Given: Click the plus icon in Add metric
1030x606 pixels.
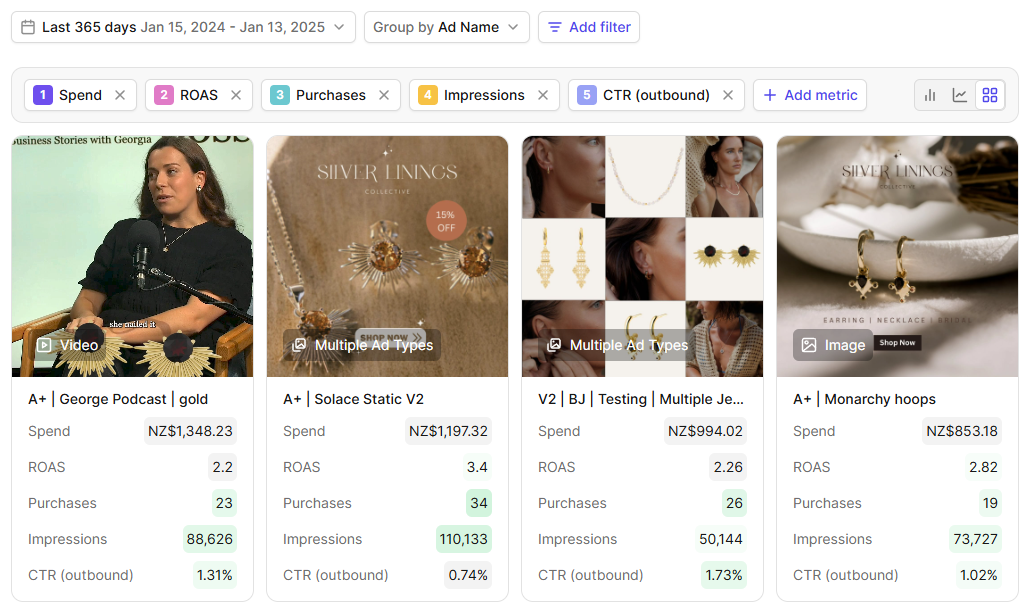Looking at the screenshot, I should pos(770,95).
